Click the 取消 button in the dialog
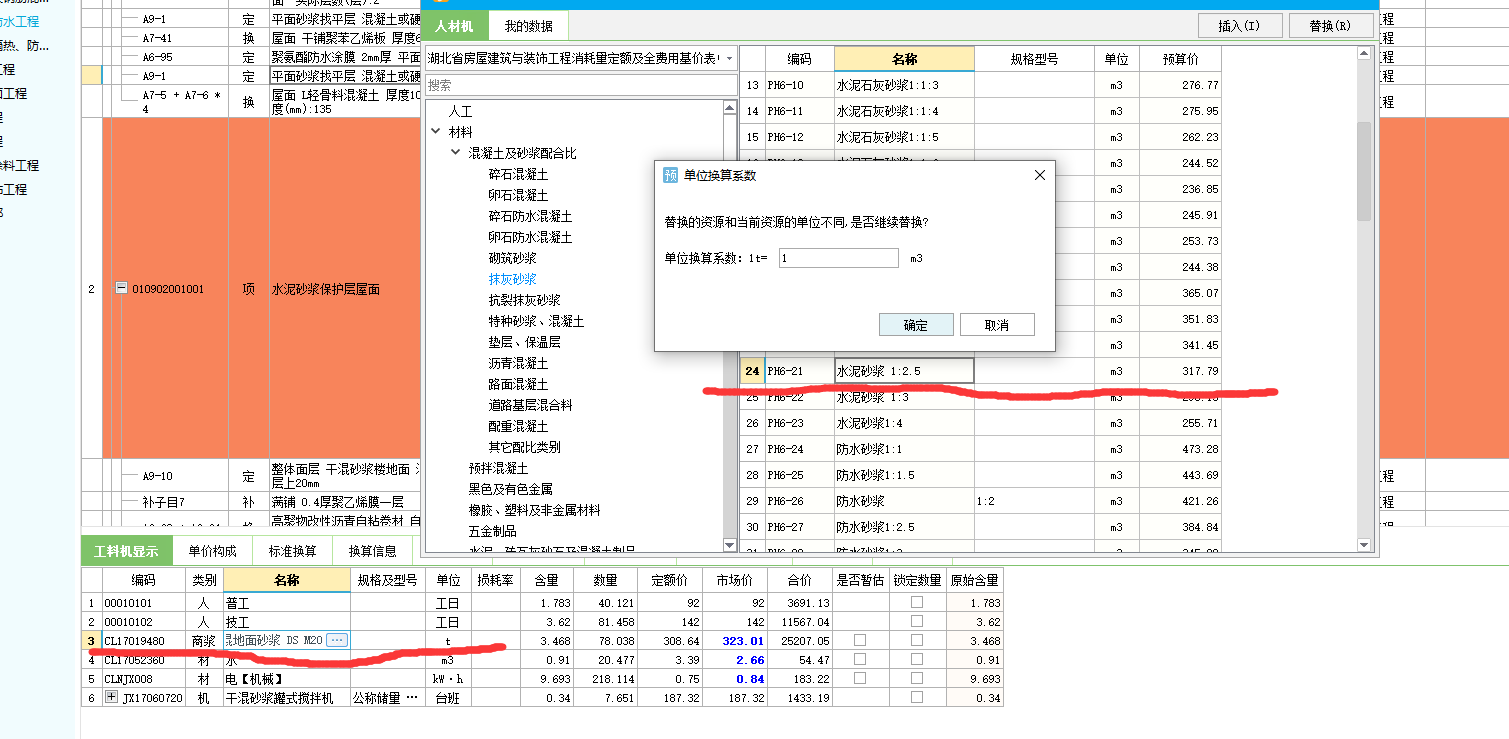 [x=997, y=325]
